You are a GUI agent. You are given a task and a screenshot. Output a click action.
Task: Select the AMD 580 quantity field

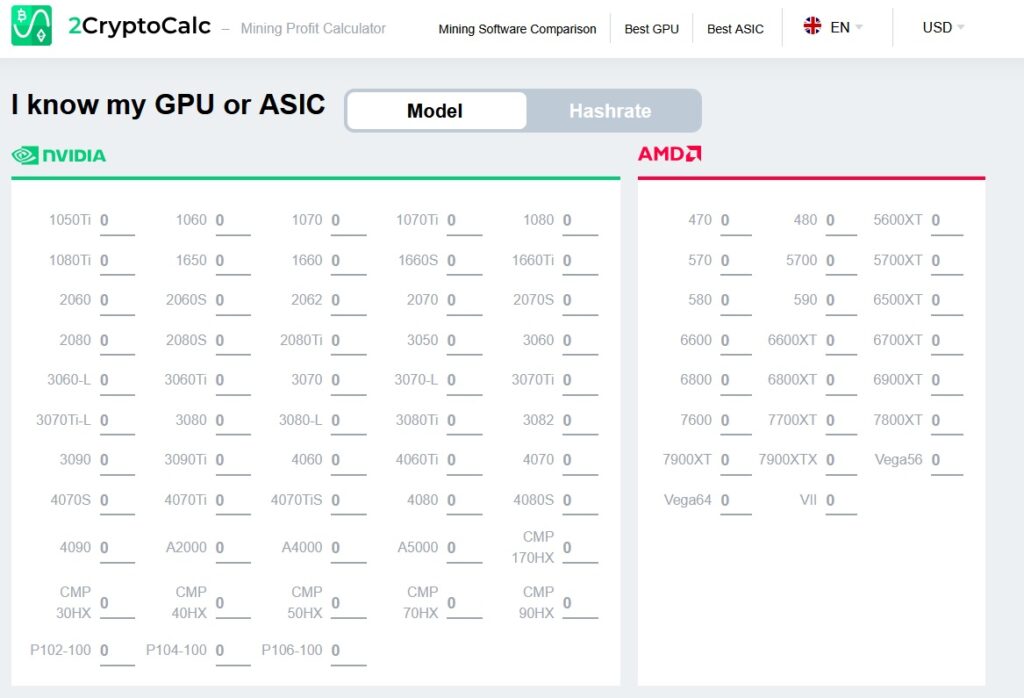point(736,301)
